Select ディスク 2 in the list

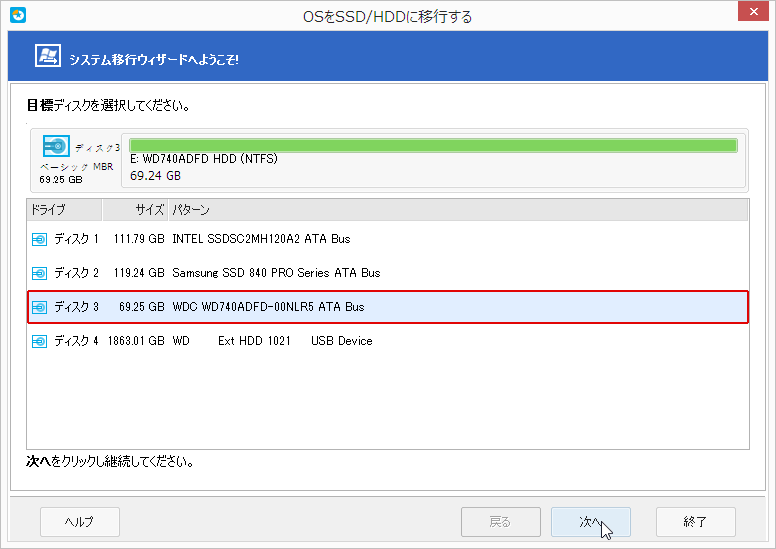coord(388,273)
